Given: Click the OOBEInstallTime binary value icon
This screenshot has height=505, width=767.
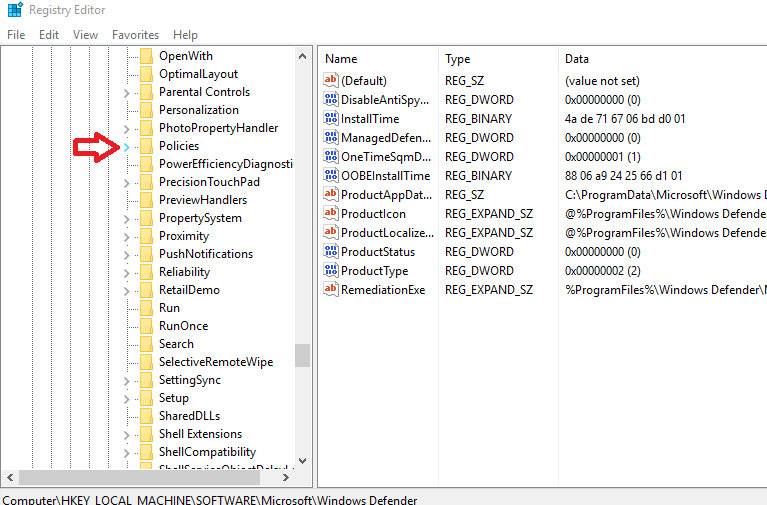Looking at the screenshot, I should [331, 175].
